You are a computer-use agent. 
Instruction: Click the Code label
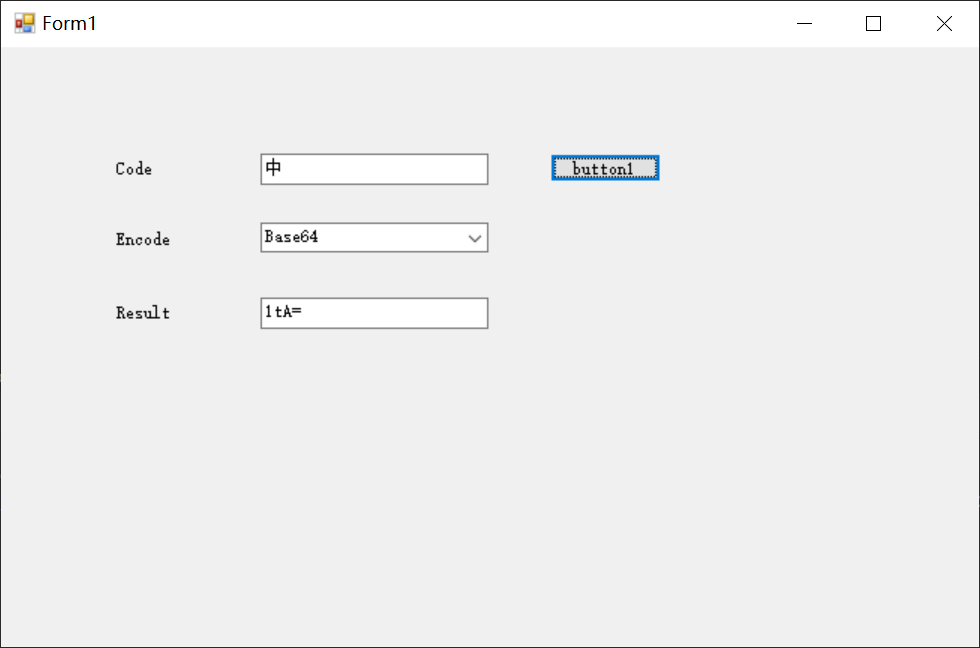[134, 169]
